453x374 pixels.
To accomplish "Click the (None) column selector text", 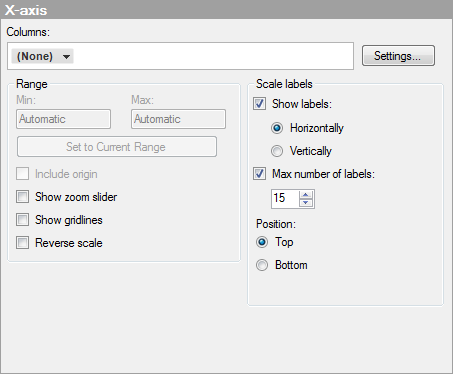I will pyautogui.click(x=35, y=56).
